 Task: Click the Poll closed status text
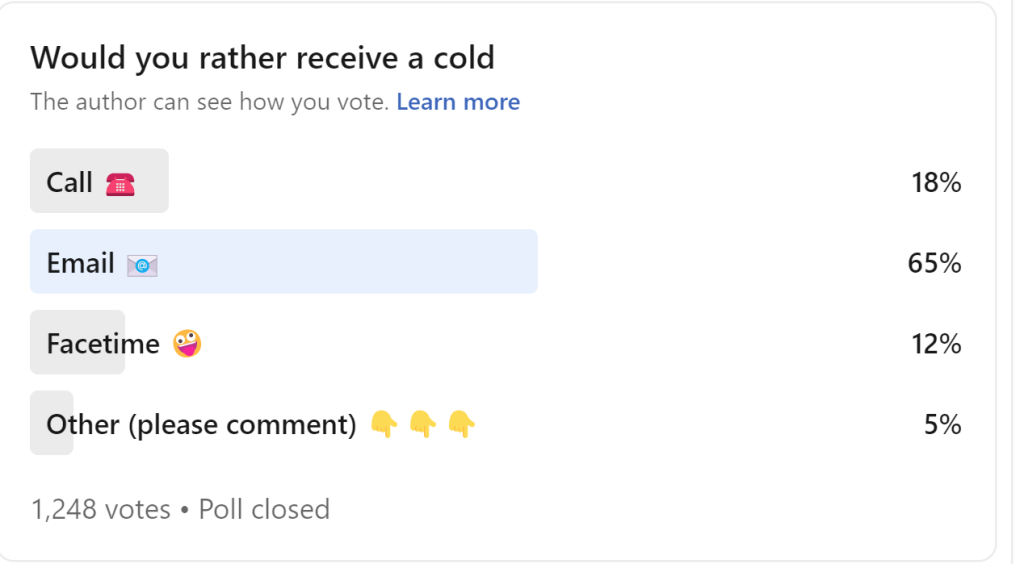264,509
